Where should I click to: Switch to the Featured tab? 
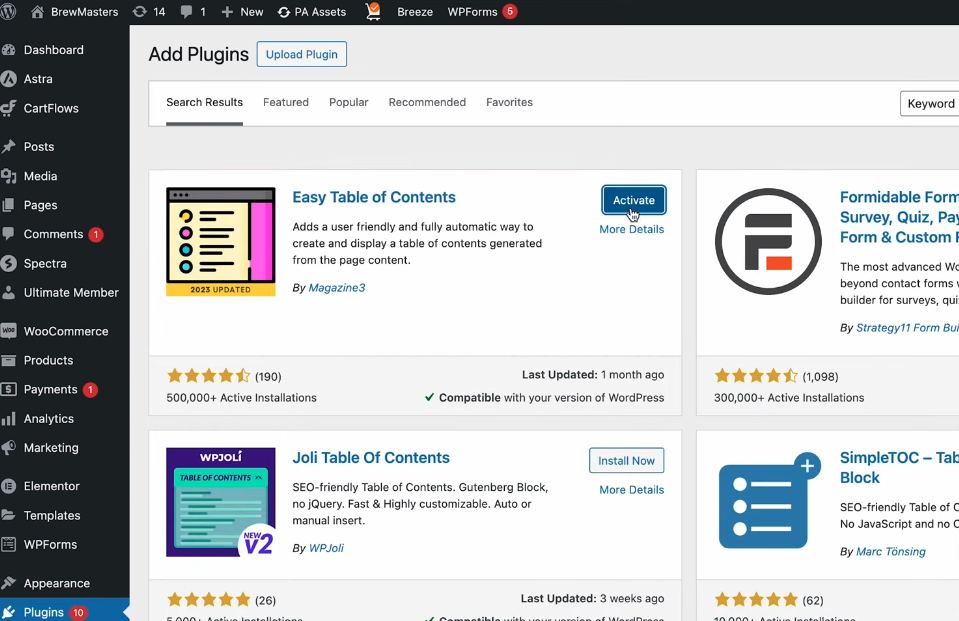[286, 102]
